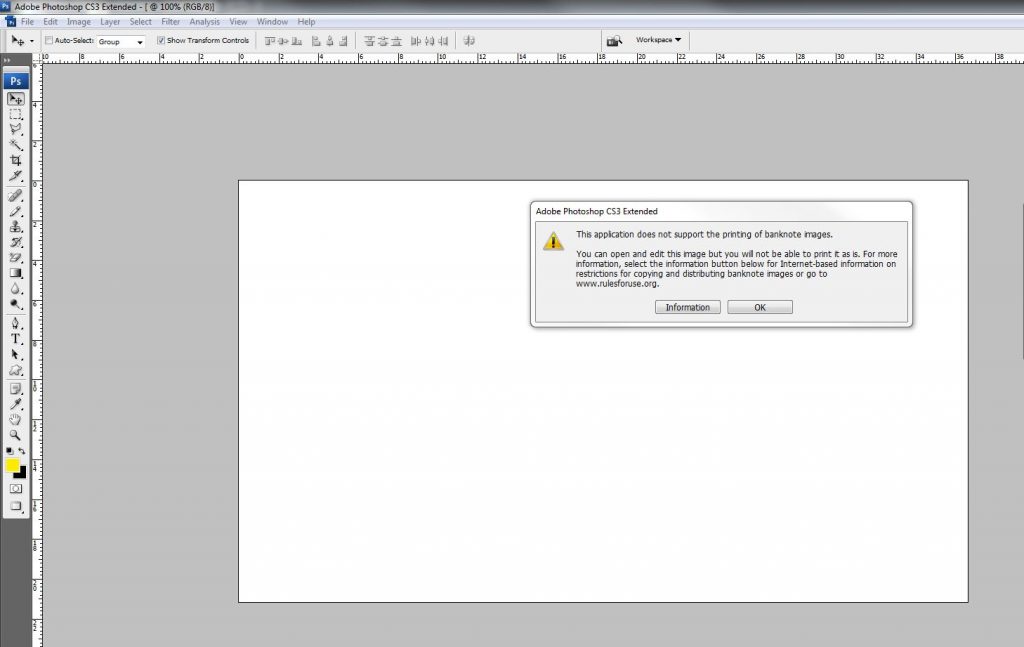1024x647 pixels.
Task: Select the Hand tool
Action: 16,420
